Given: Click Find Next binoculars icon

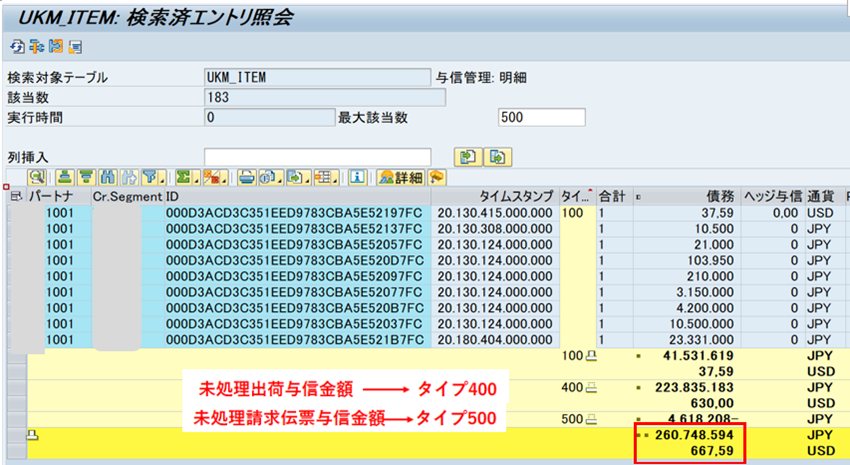Looking at the screenshot, I should [129, 177].
